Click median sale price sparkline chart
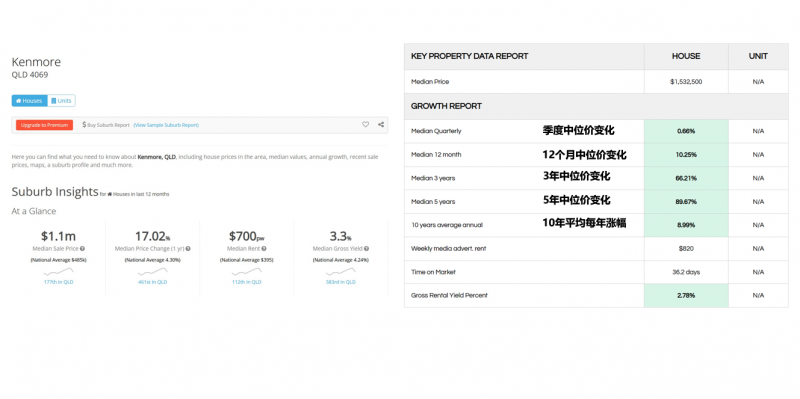Image resolution: width=800 pixels, height=399 pixels. 58,271
